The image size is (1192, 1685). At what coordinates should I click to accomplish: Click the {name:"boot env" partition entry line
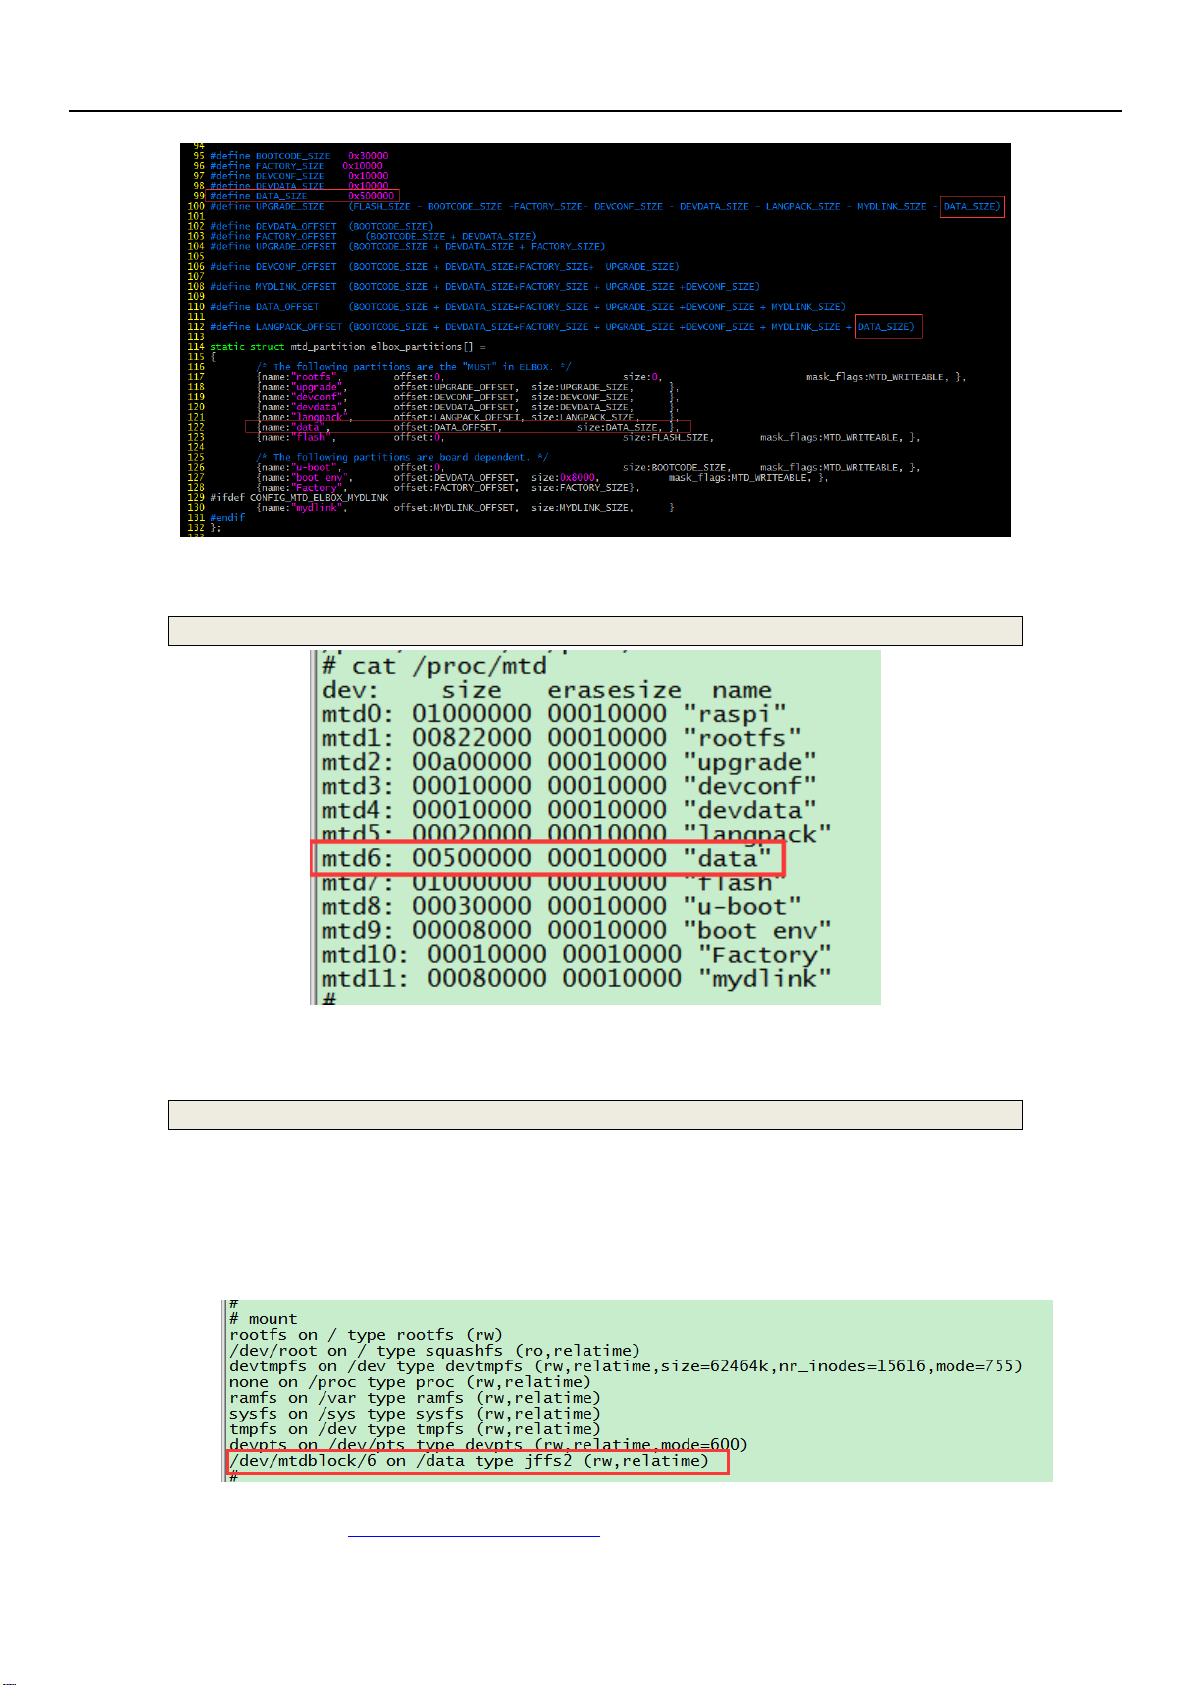[x=542, y=477]
